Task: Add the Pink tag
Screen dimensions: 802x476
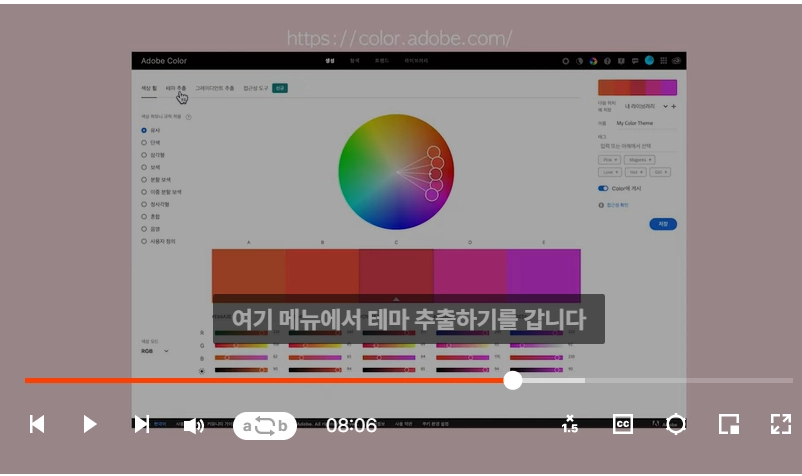Action: [609, 160]
